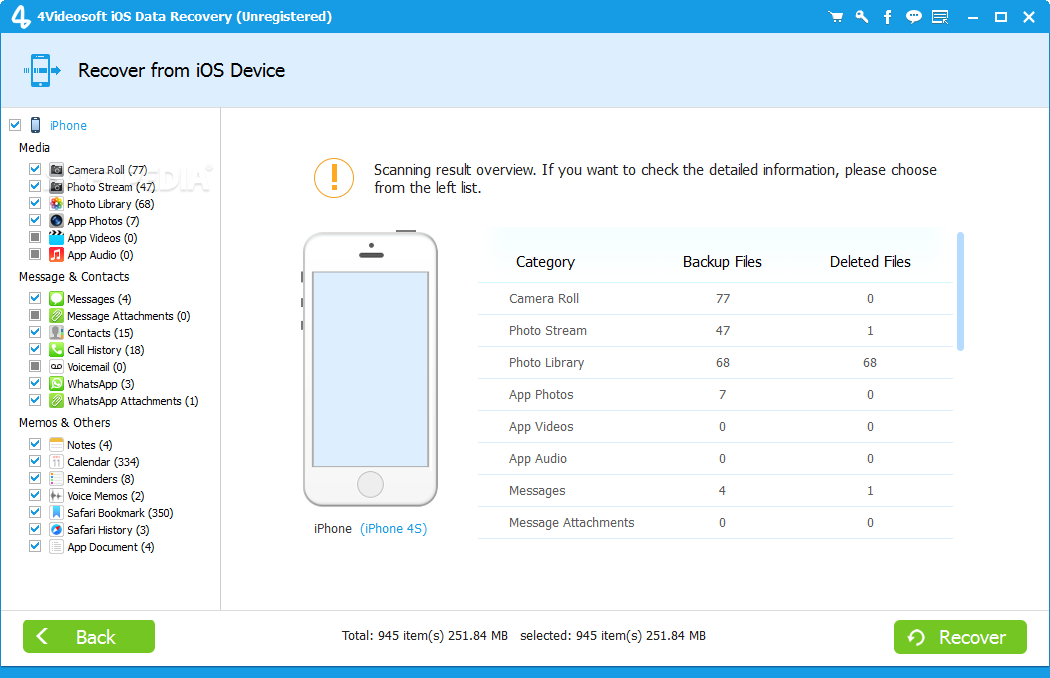1050x678 pixels.
Task: Toggle the Notes checkbox
Action: point(35,444)
